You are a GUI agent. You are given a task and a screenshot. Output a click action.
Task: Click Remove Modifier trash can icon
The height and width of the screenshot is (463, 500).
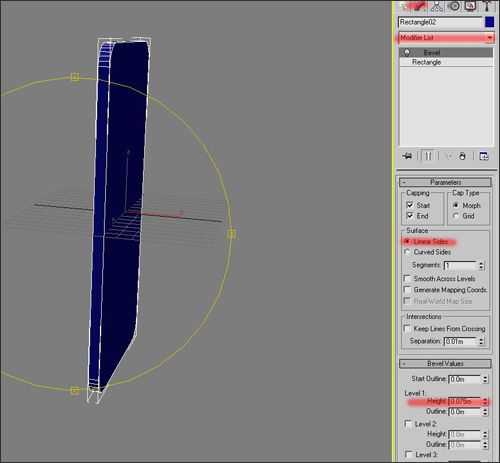462,156
